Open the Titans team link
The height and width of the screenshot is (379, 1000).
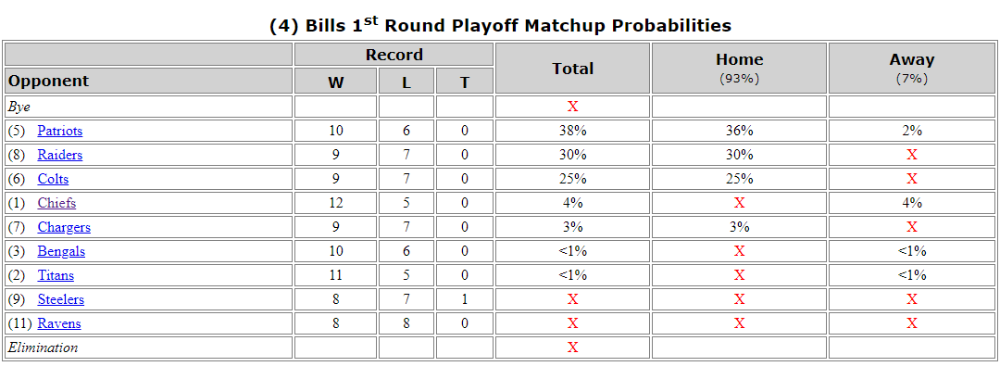pos(55,276)
